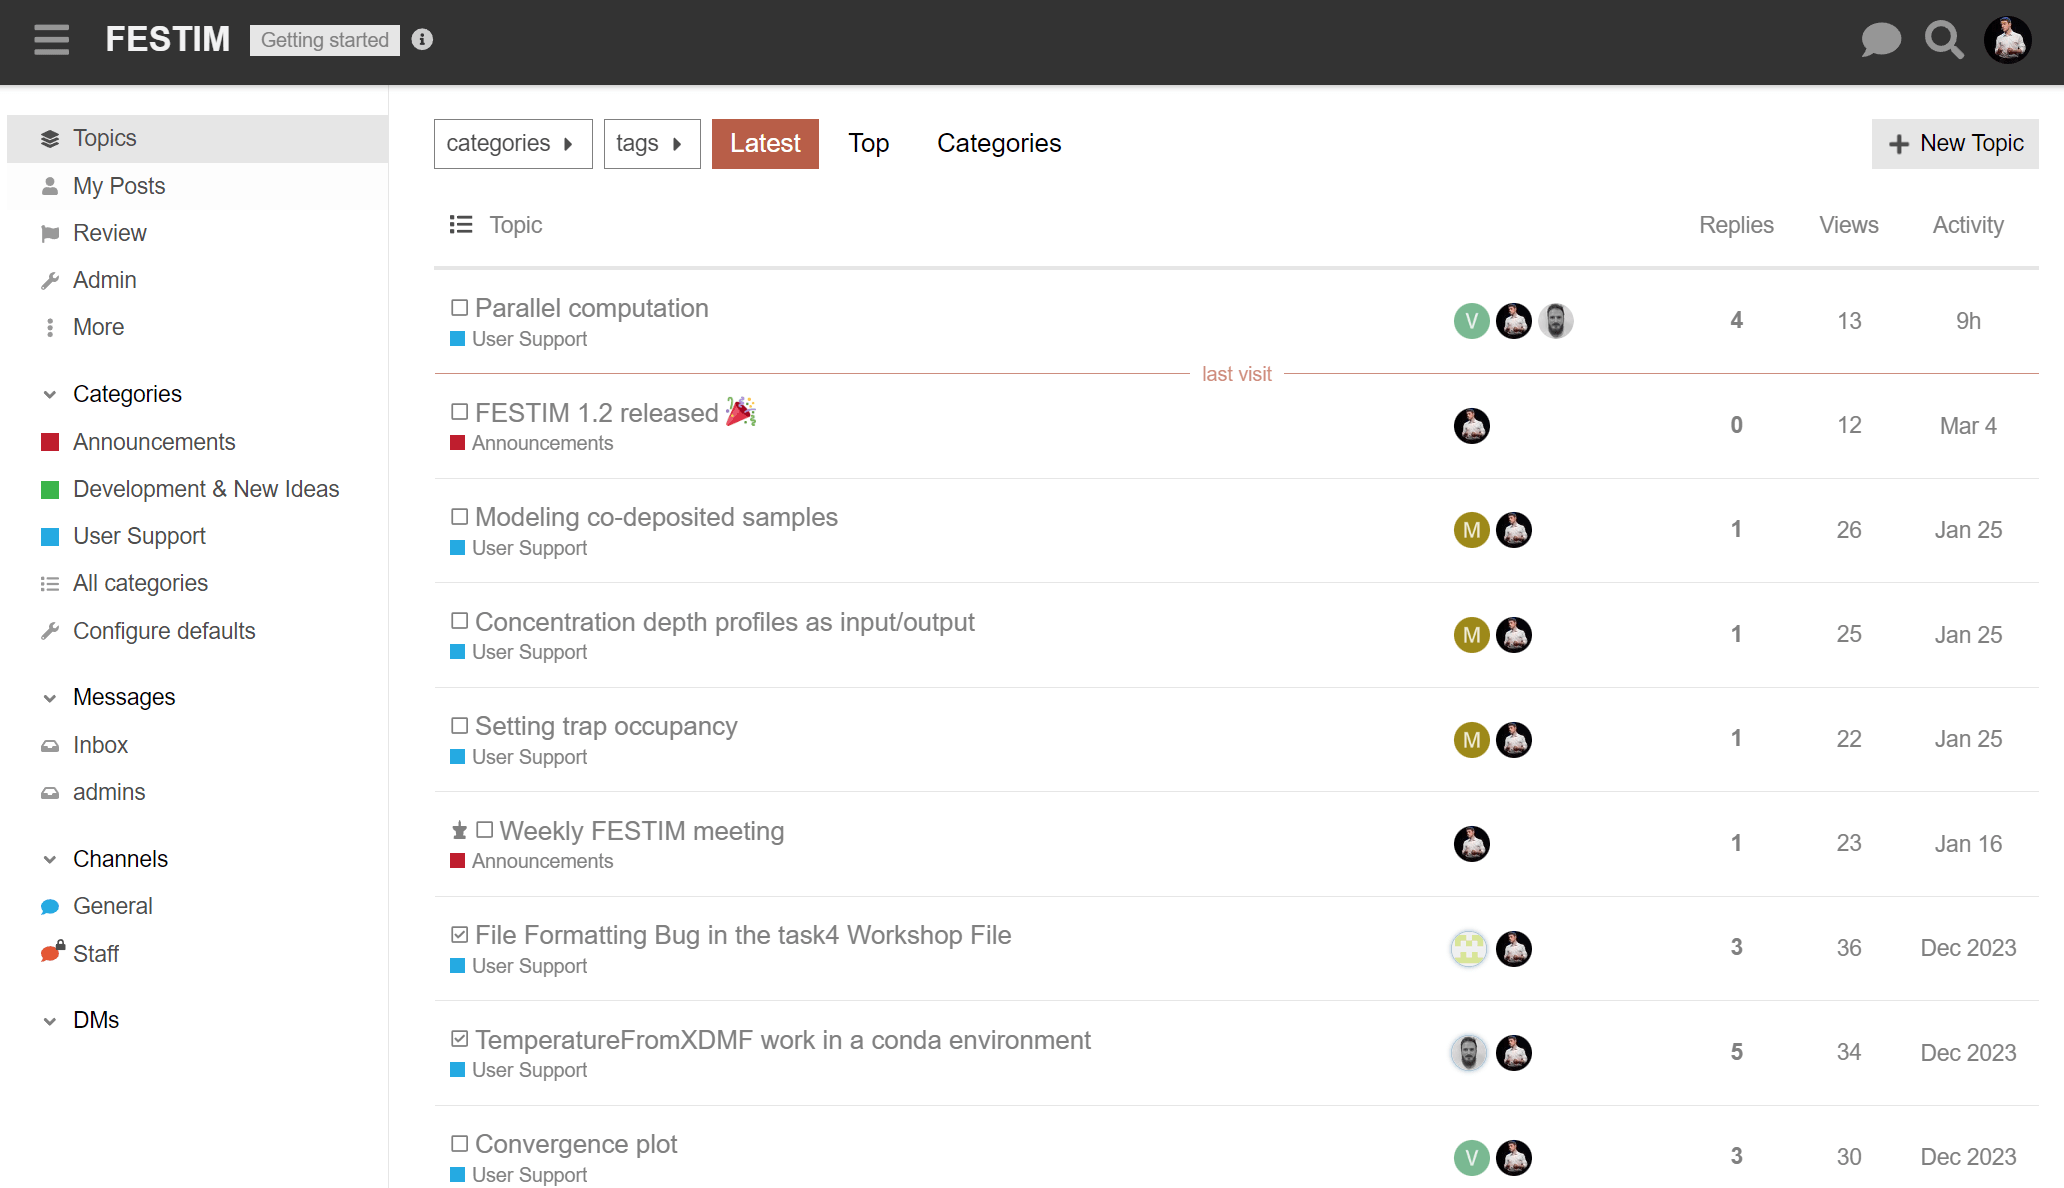The height and width of the screenshot is (1188, 2064).
Task: Click the info icon beside Getting started
Action: (422, 40)
